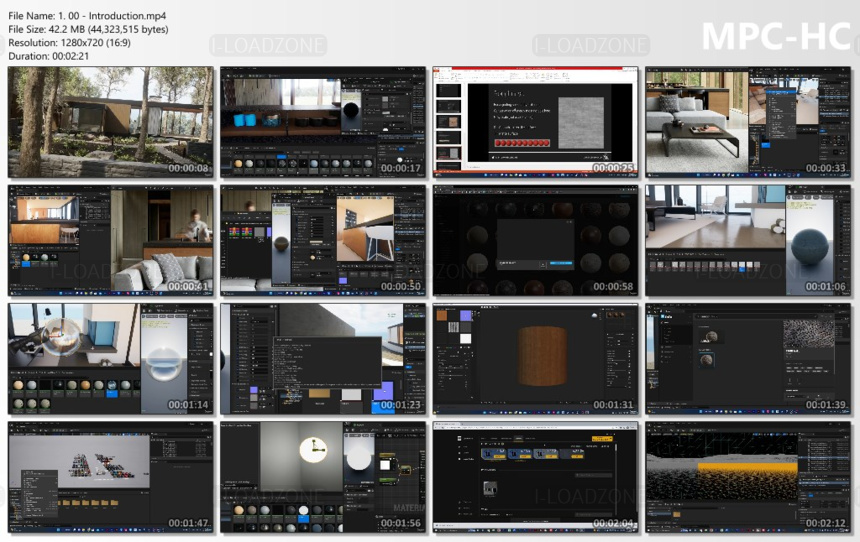Viewport: 860px width, 542px height.
Task: Select the thumbnail stamped 00:01:31
Action: [x=535, y=359]
